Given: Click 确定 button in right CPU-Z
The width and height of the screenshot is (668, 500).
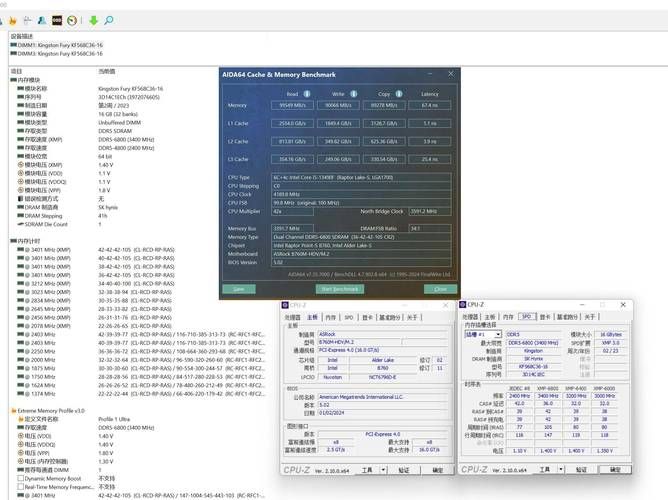Looking at the screenshot, I should pyautogui.click(x=615, y=469).
